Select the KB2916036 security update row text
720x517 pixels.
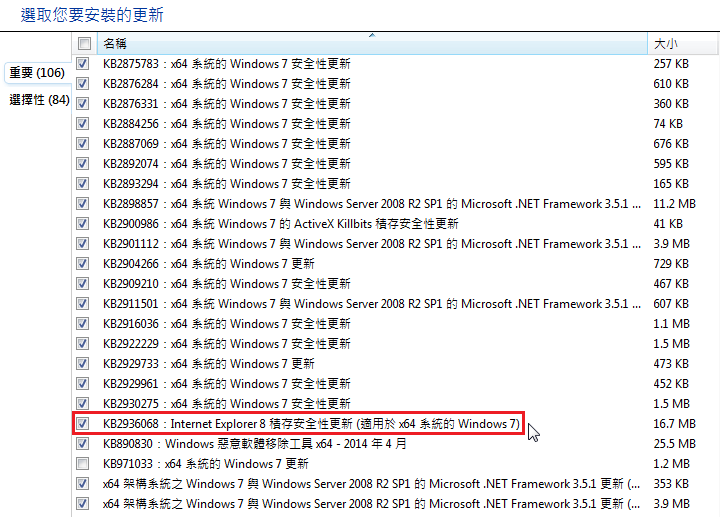[x=227, y=323]
